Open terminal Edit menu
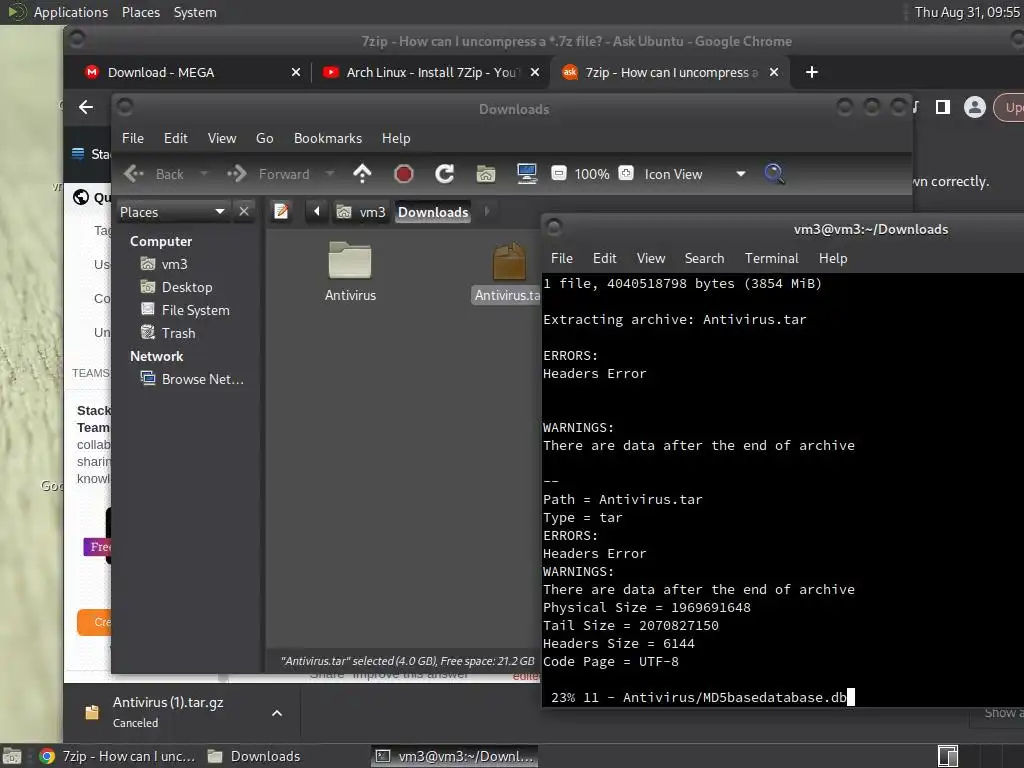1024x768 pixels. coord(605,258)
